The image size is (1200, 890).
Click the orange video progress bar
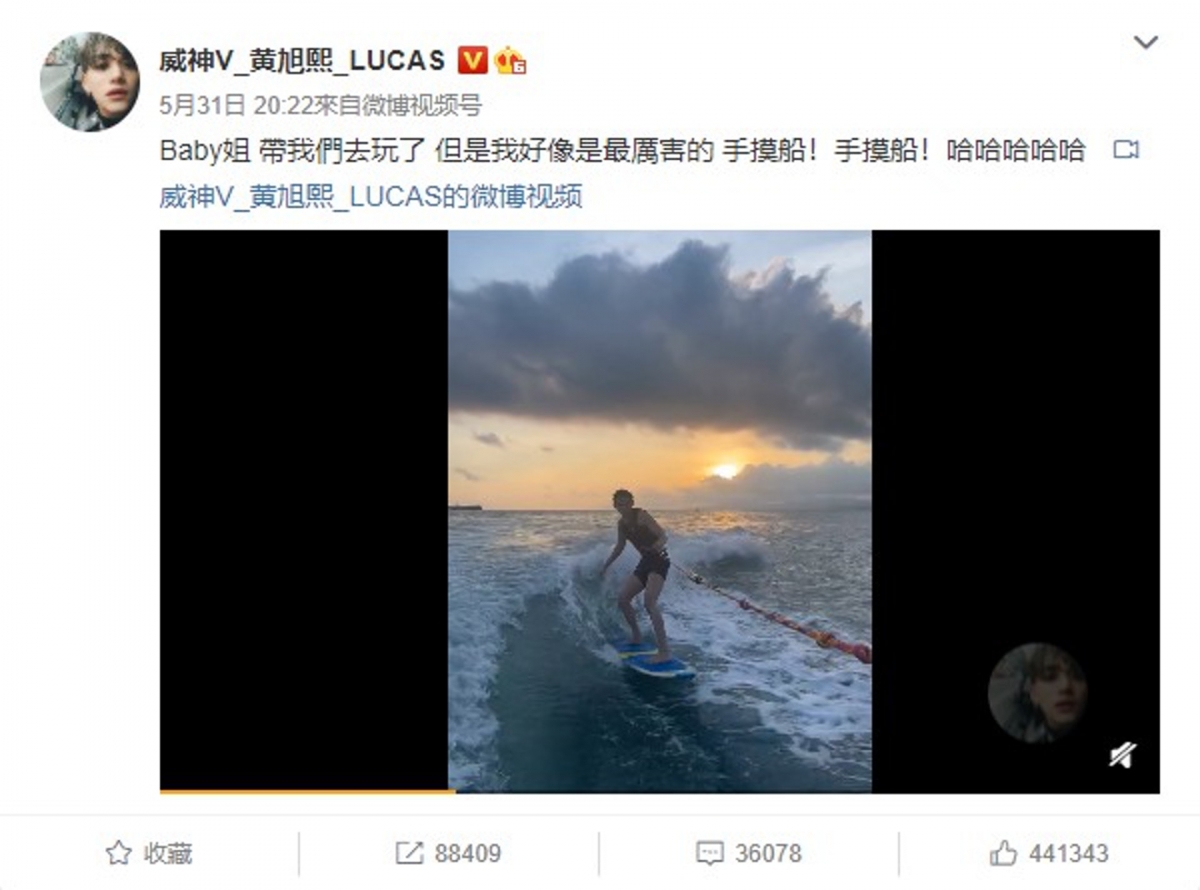point(307,791)
